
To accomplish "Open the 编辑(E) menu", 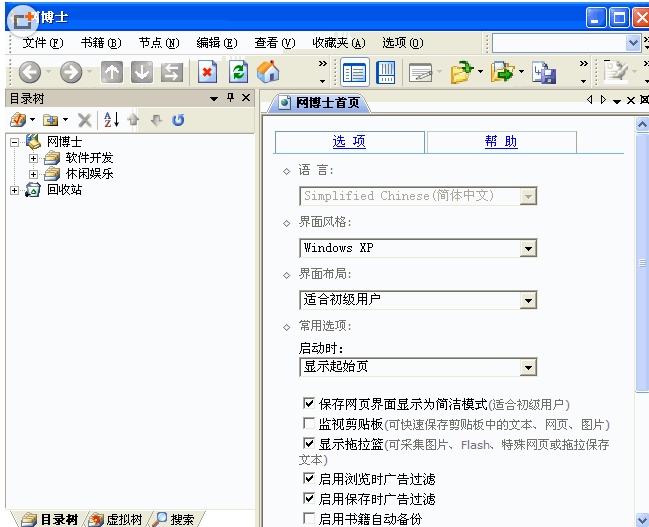I will point(217,43).
